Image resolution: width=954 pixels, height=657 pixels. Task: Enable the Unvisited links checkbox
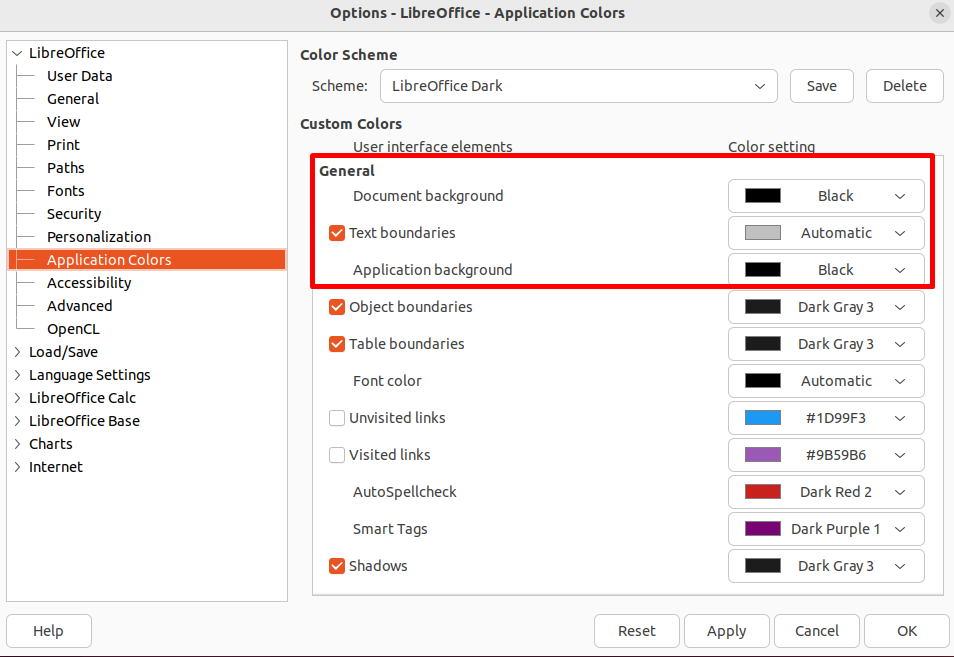tap(336, 418)
